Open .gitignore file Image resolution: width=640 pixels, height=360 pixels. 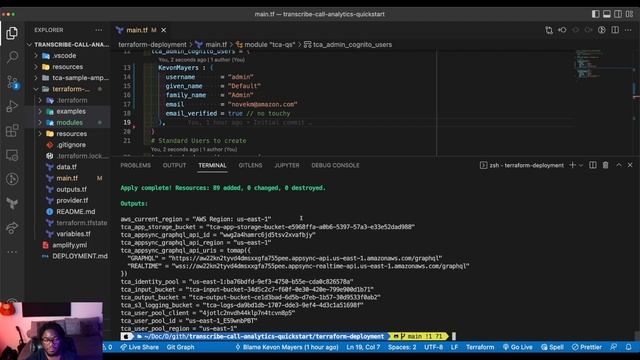(71, 145)
